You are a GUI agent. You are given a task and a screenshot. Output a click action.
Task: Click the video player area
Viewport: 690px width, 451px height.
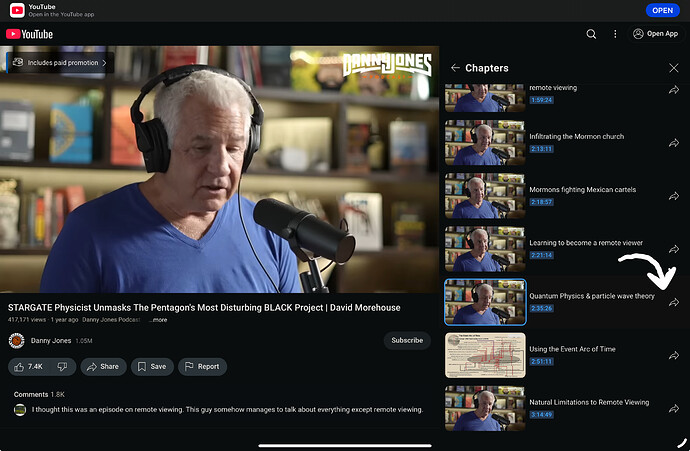click(219, 169)
